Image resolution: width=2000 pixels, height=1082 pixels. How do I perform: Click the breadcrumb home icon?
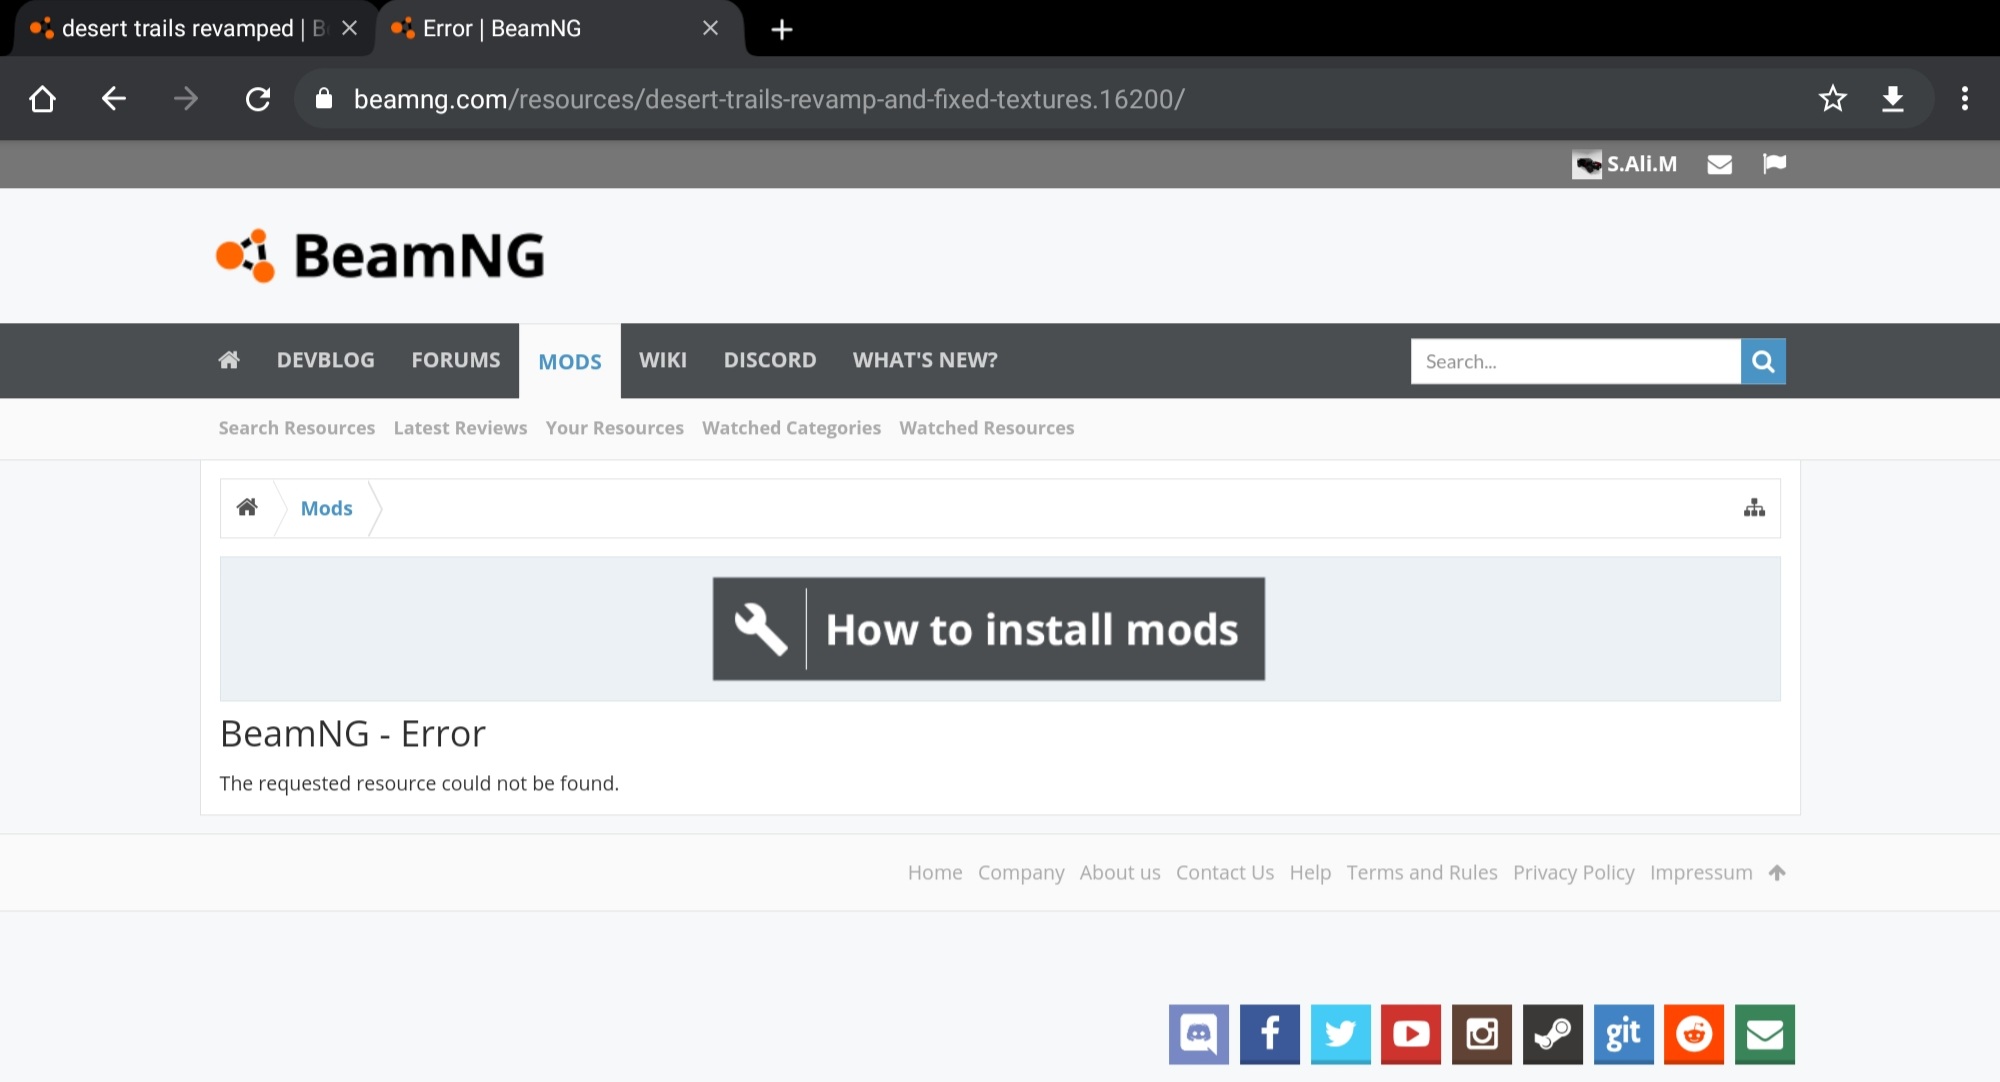pos(247,507)
